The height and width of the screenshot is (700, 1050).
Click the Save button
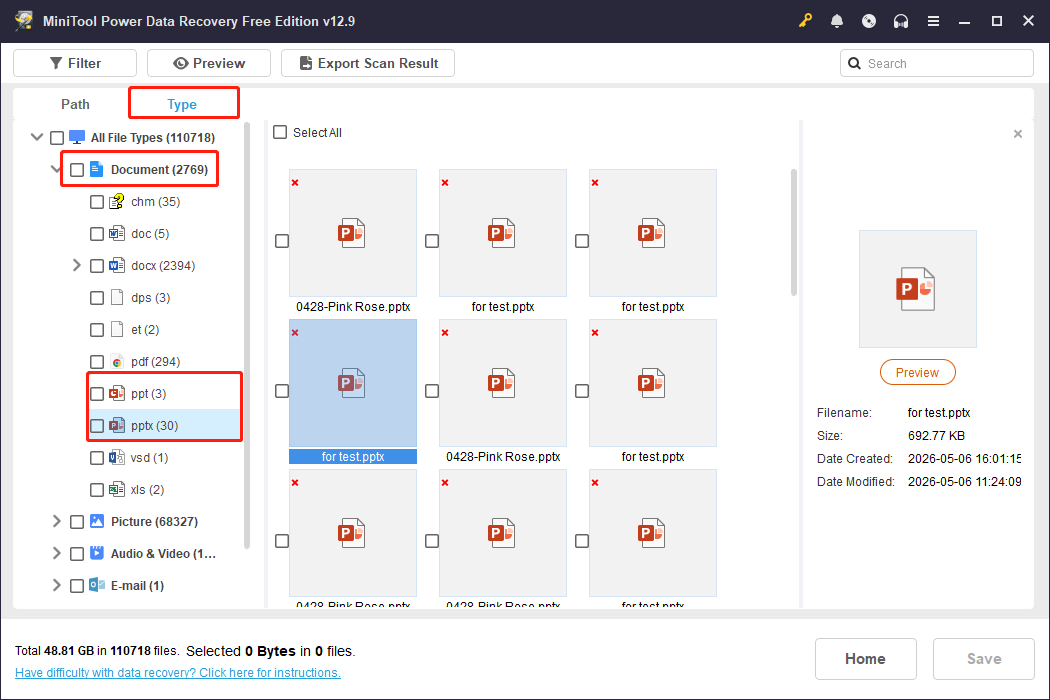click(984, 658)
